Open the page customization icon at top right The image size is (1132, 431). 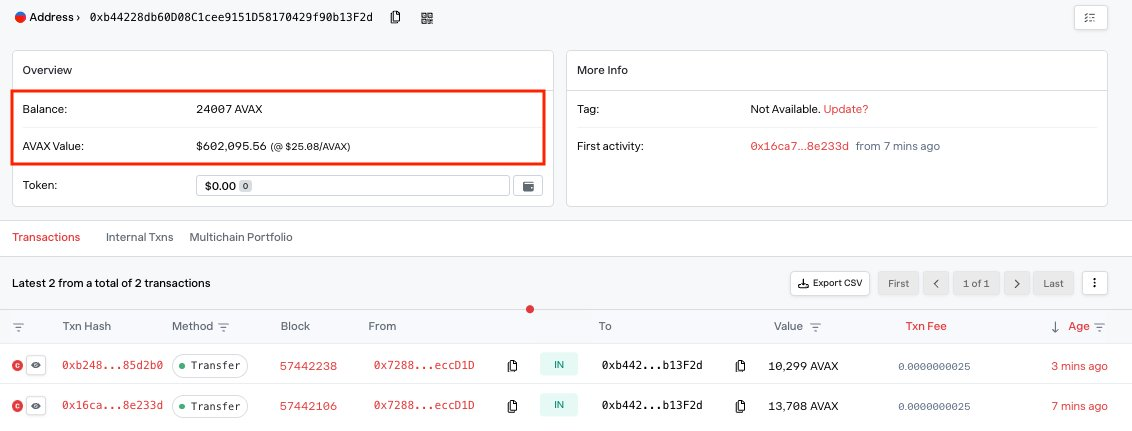tap(1089, 18)
